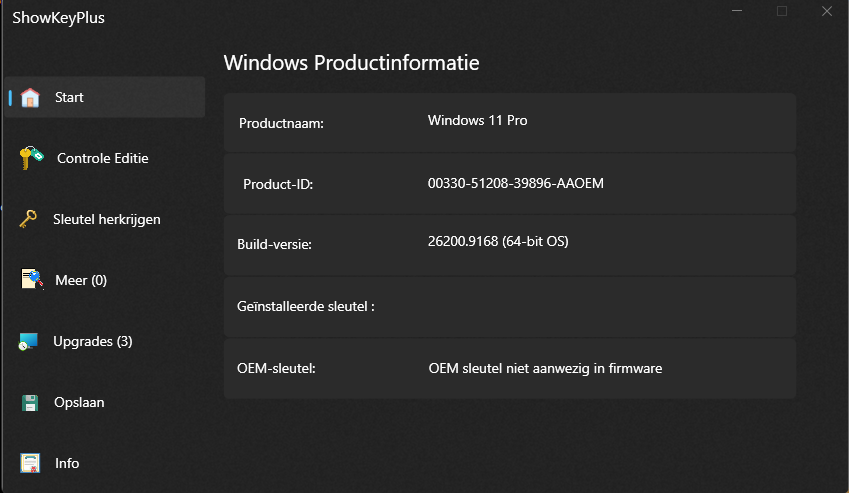The width and height of the screenshot is (849, 493).
Task: Click the certificate icon beside Info
Action: pos(30,463)
